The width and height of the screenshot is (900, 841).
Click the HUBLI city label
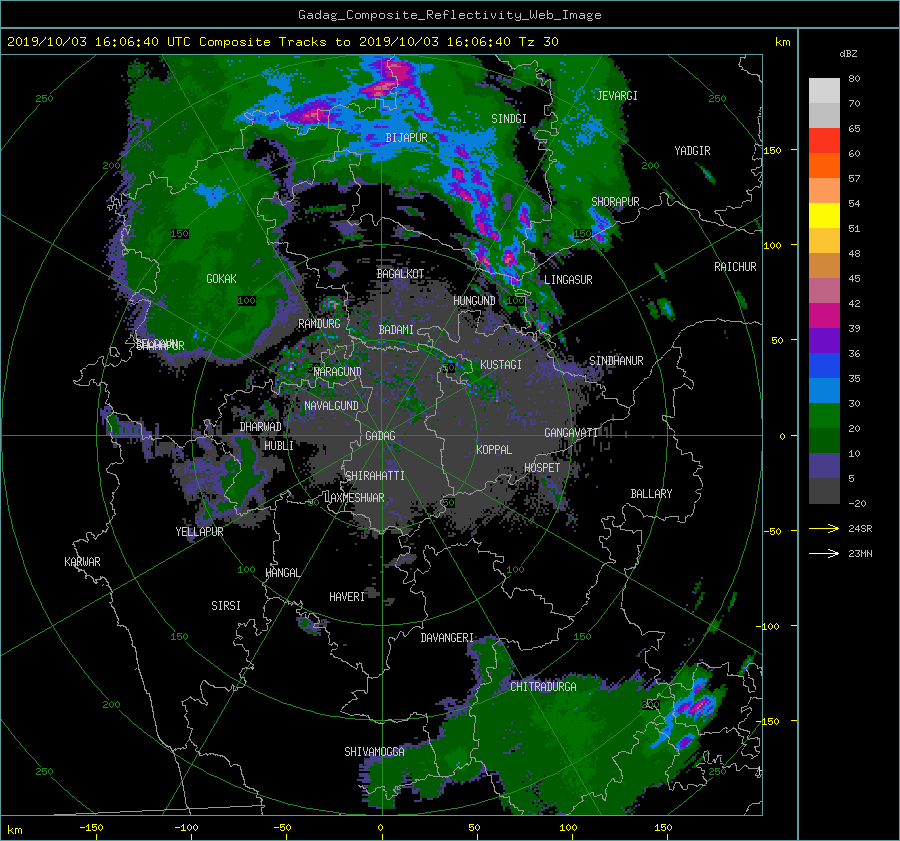[279, 446]
